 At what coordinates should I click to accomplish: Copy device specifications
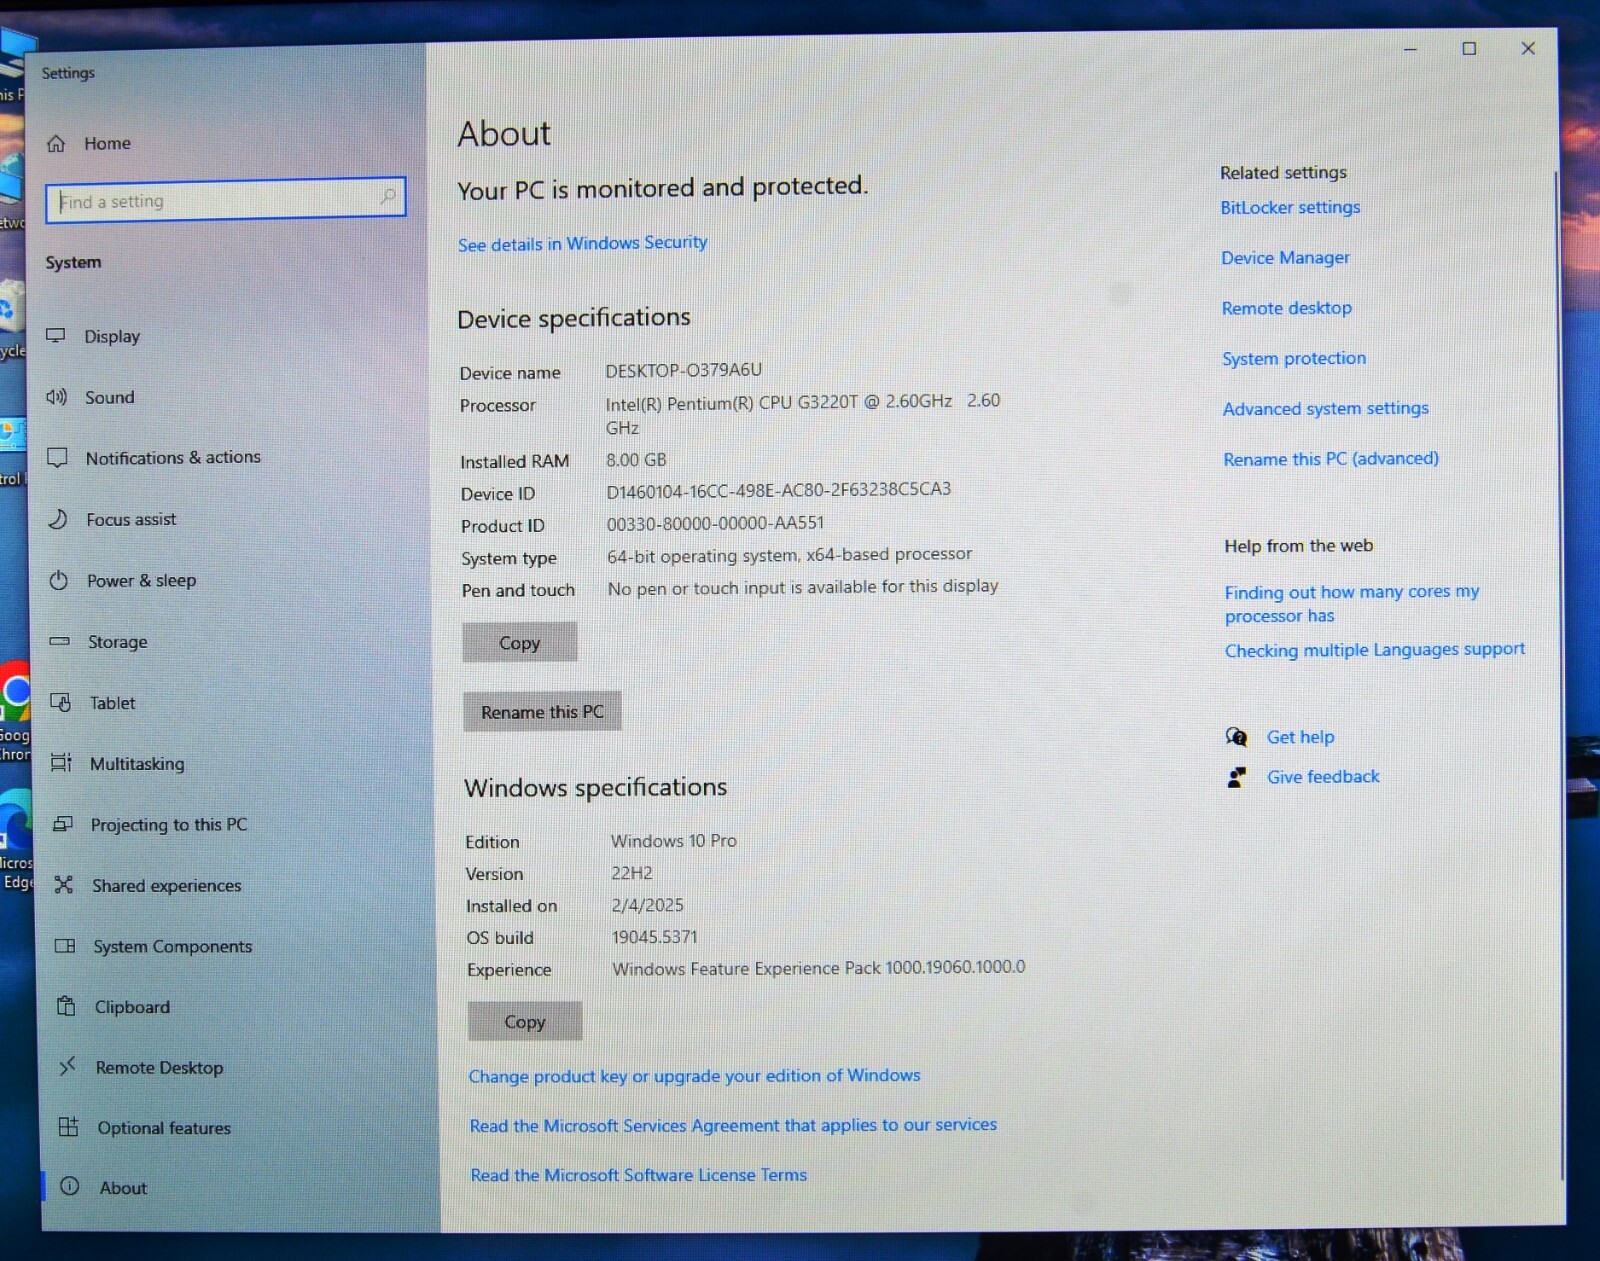coord(520,642)
